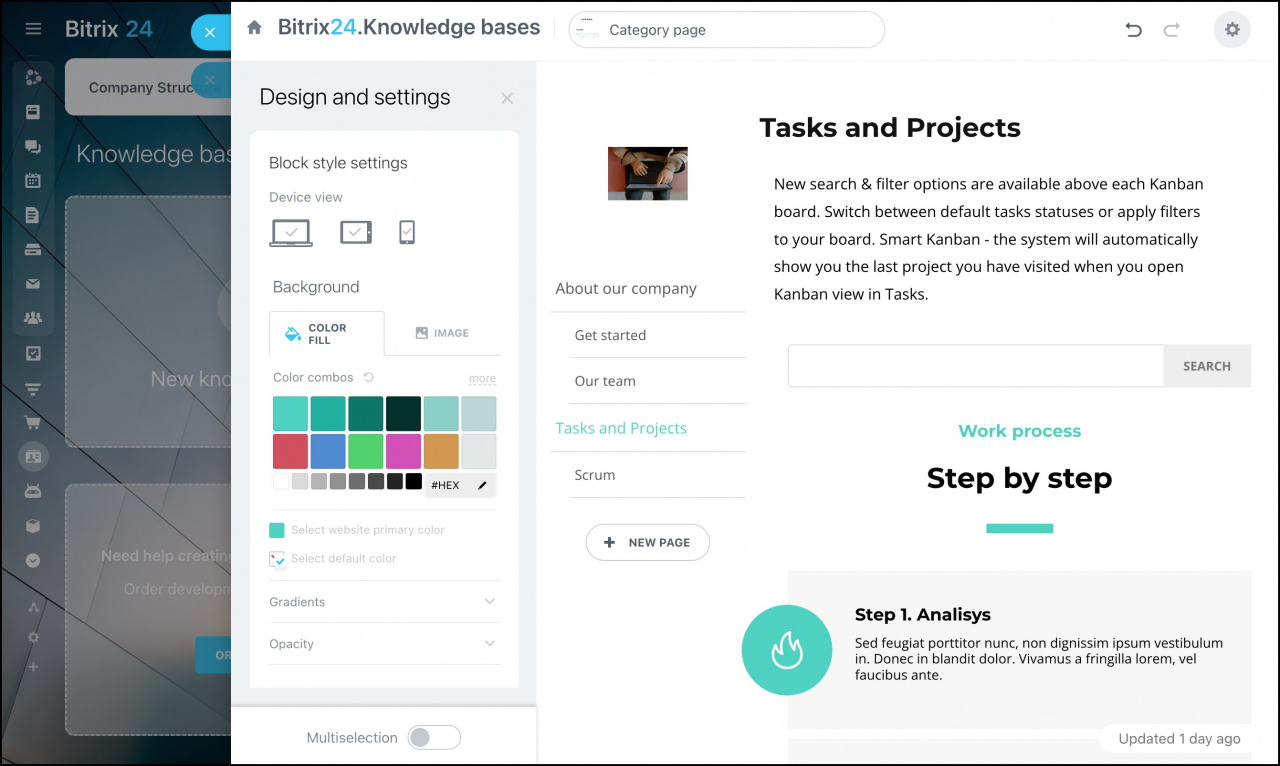This screenshot has width=1280, height=766.
Task: Click the #HEX color input
Action: tap(460, 485)
